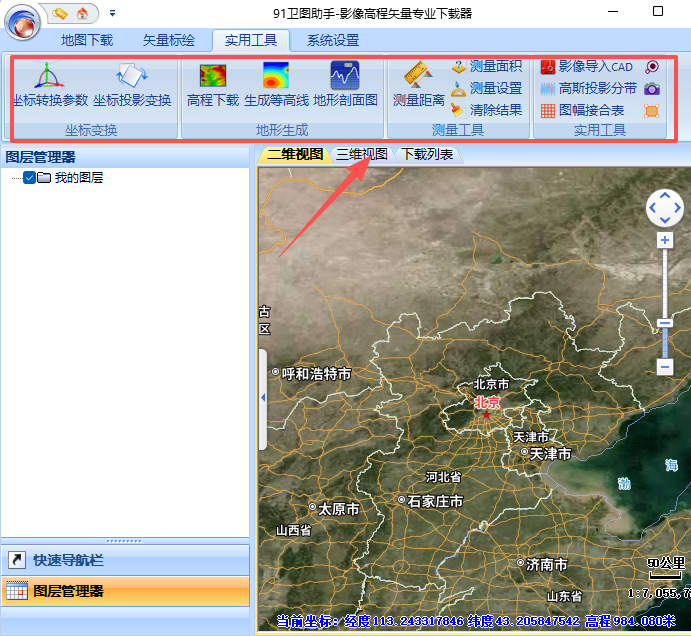Click the 山西省 province label on map
This screenshot has height=636, width=691.
pyautogui.click(x=293, y=530)
